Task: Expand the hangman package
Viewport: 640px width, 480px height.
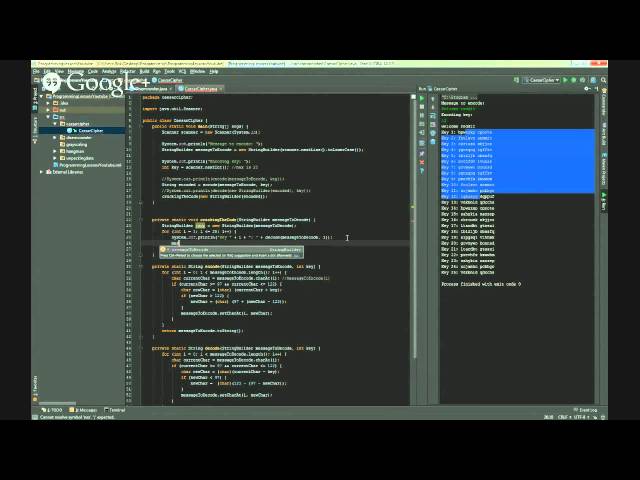Action: pyautogui.click(x=55, y=151)
